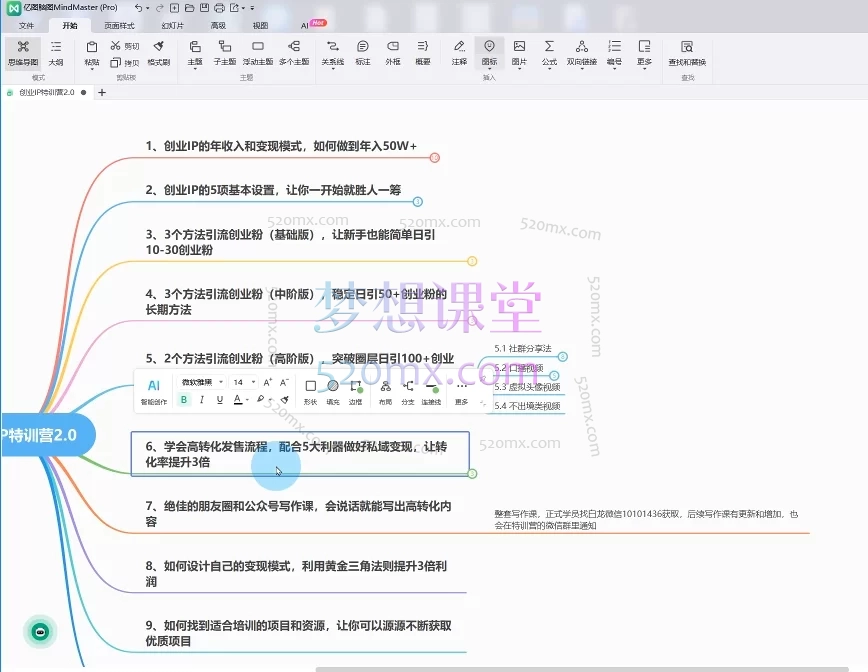This screenshot has height=672, width=868.
Task: Insert a Formula (公式)
Action: pyautogui.click(x=549, y=53)
